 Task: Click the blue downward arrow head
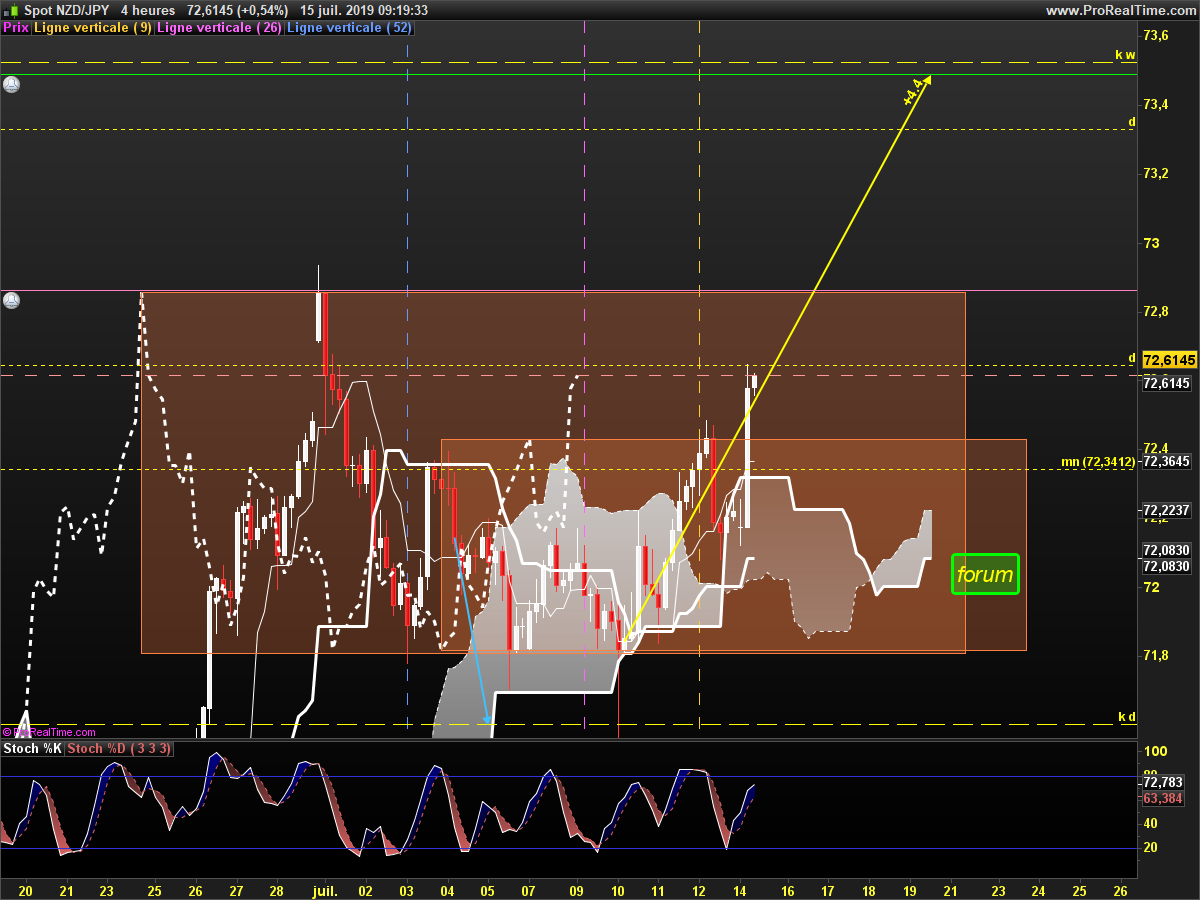[488, 720]
